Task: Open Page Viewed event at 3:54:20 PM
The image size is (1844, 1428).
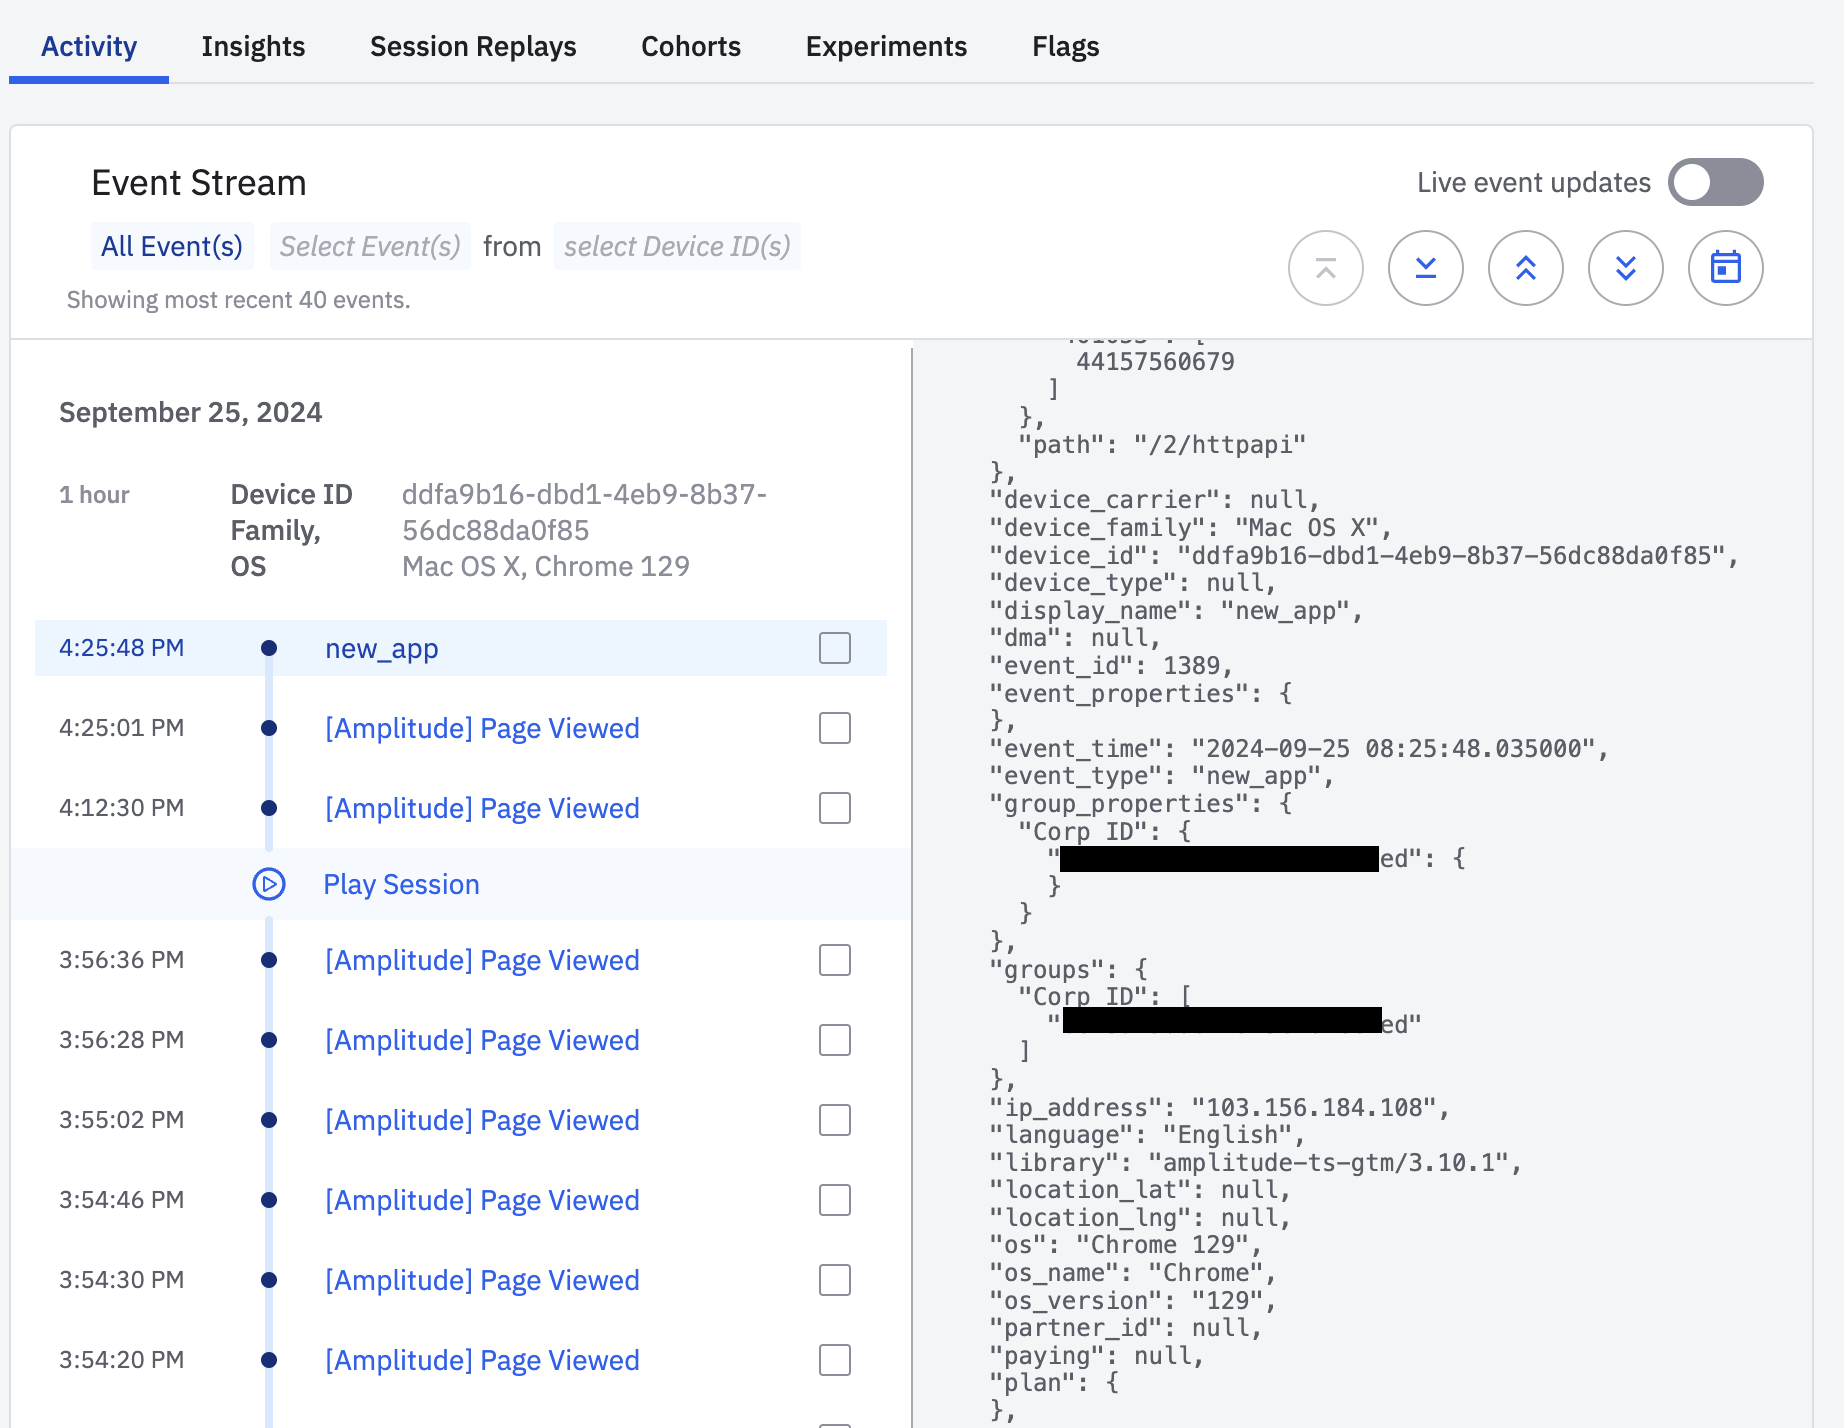Action: click(x=482, y=1360)
